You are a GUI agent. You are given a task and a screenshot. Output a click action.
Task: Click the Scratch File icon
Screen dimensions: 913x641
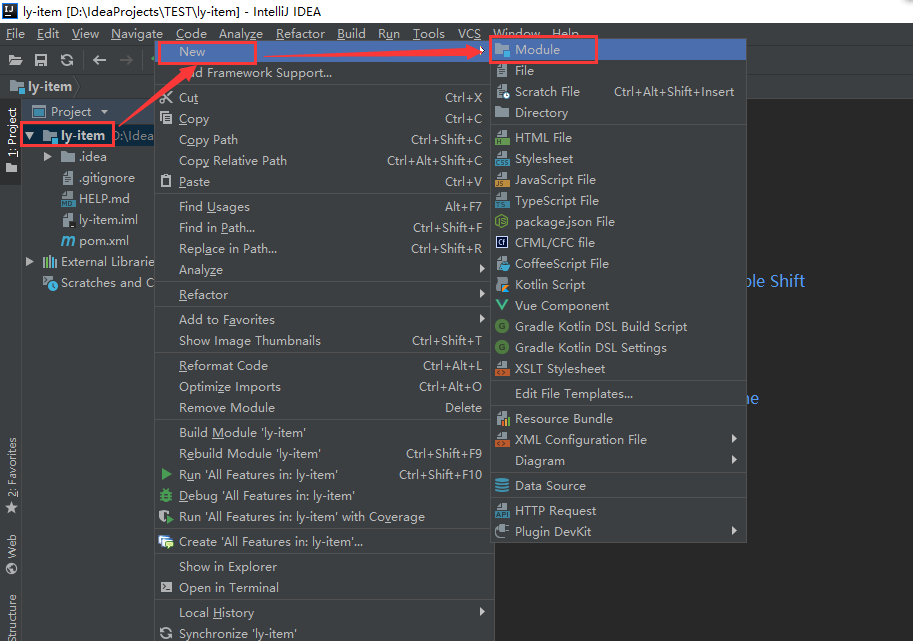(502, 92)
